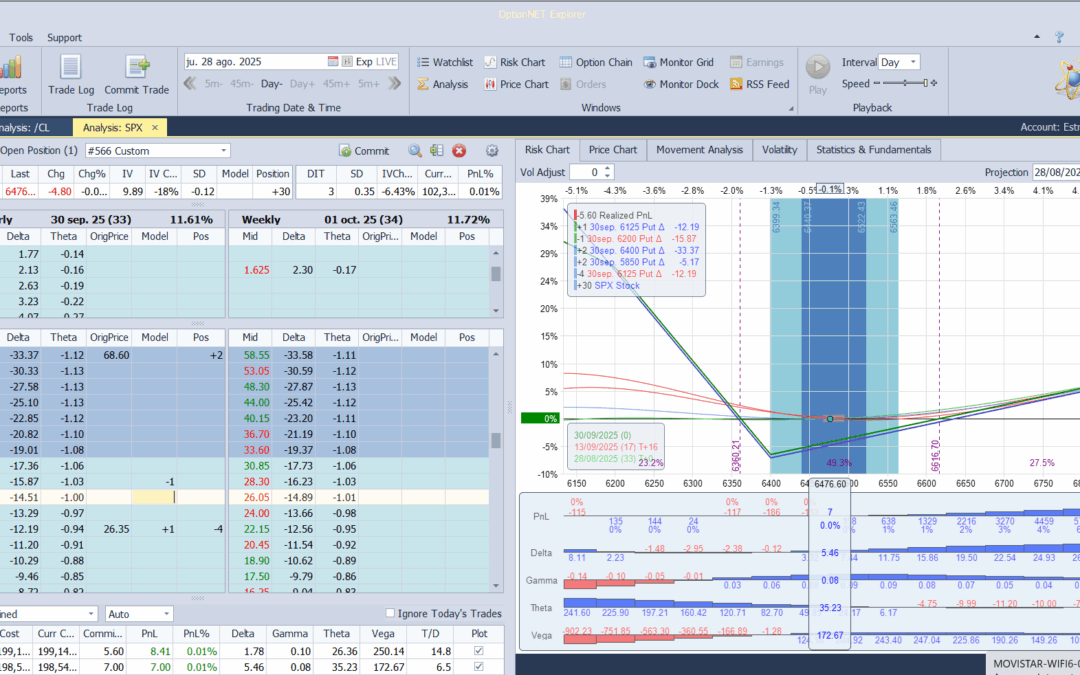
Task: Click the magnifier search icon beside Commit
Action: [x=414, y=151]
